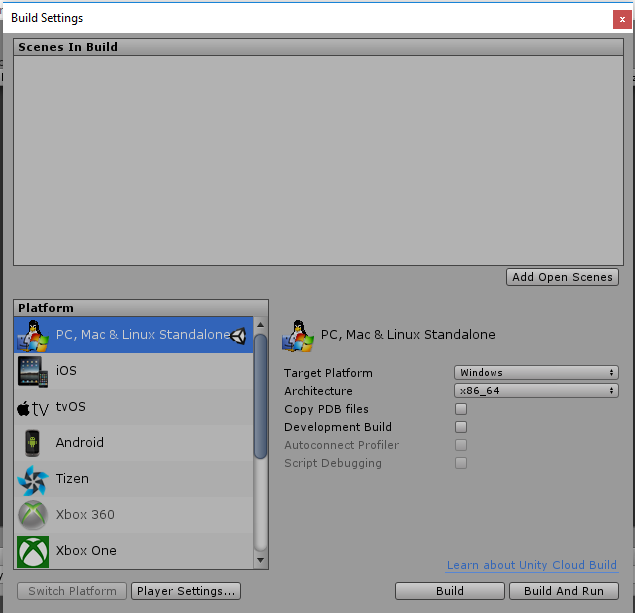Open Player Settings
The image size is (635, 613).
pyautogui.click(x=186, y=591)
